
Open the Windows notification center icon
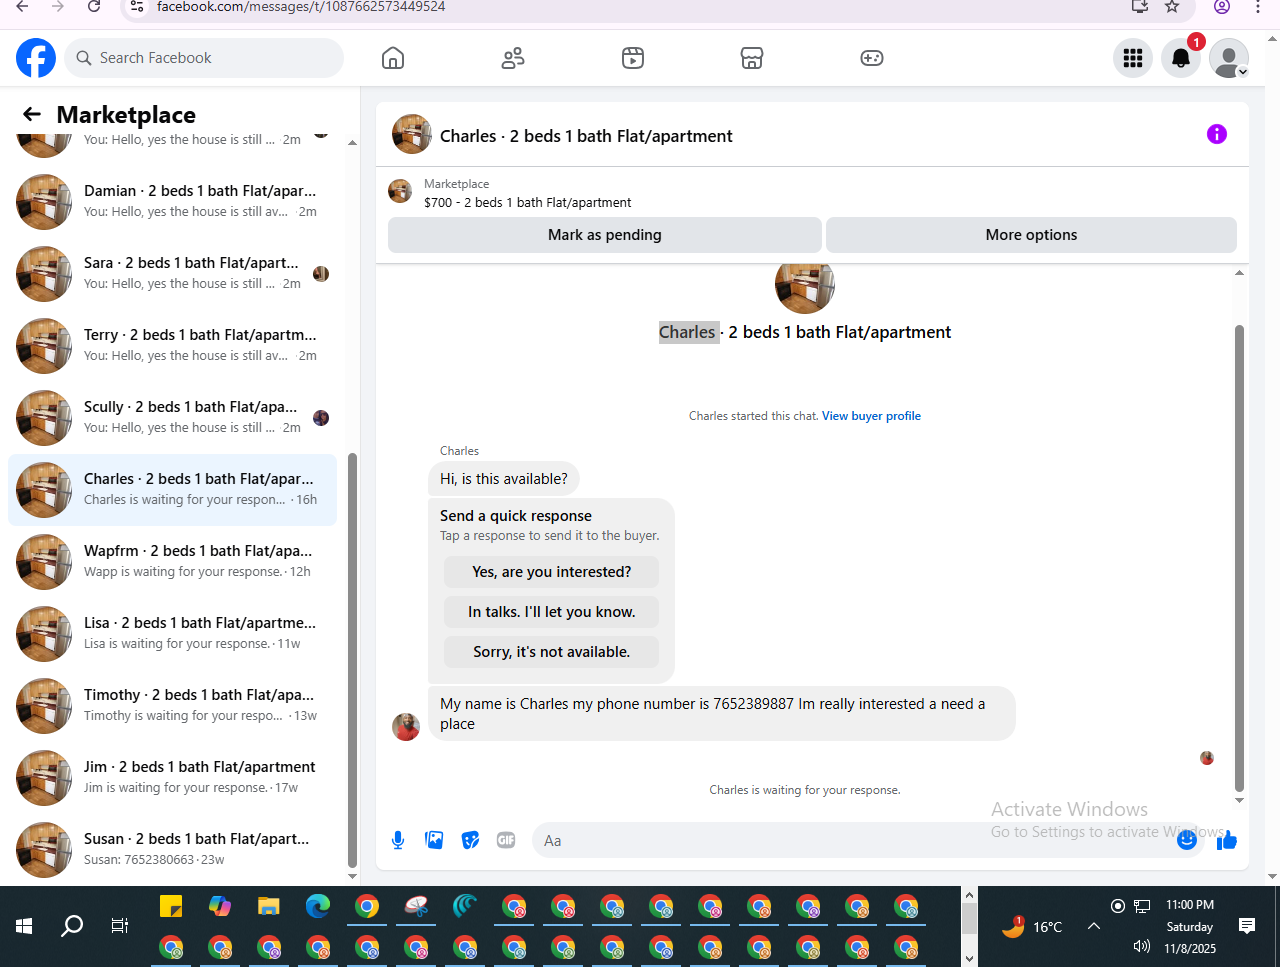pos(1247,926)
